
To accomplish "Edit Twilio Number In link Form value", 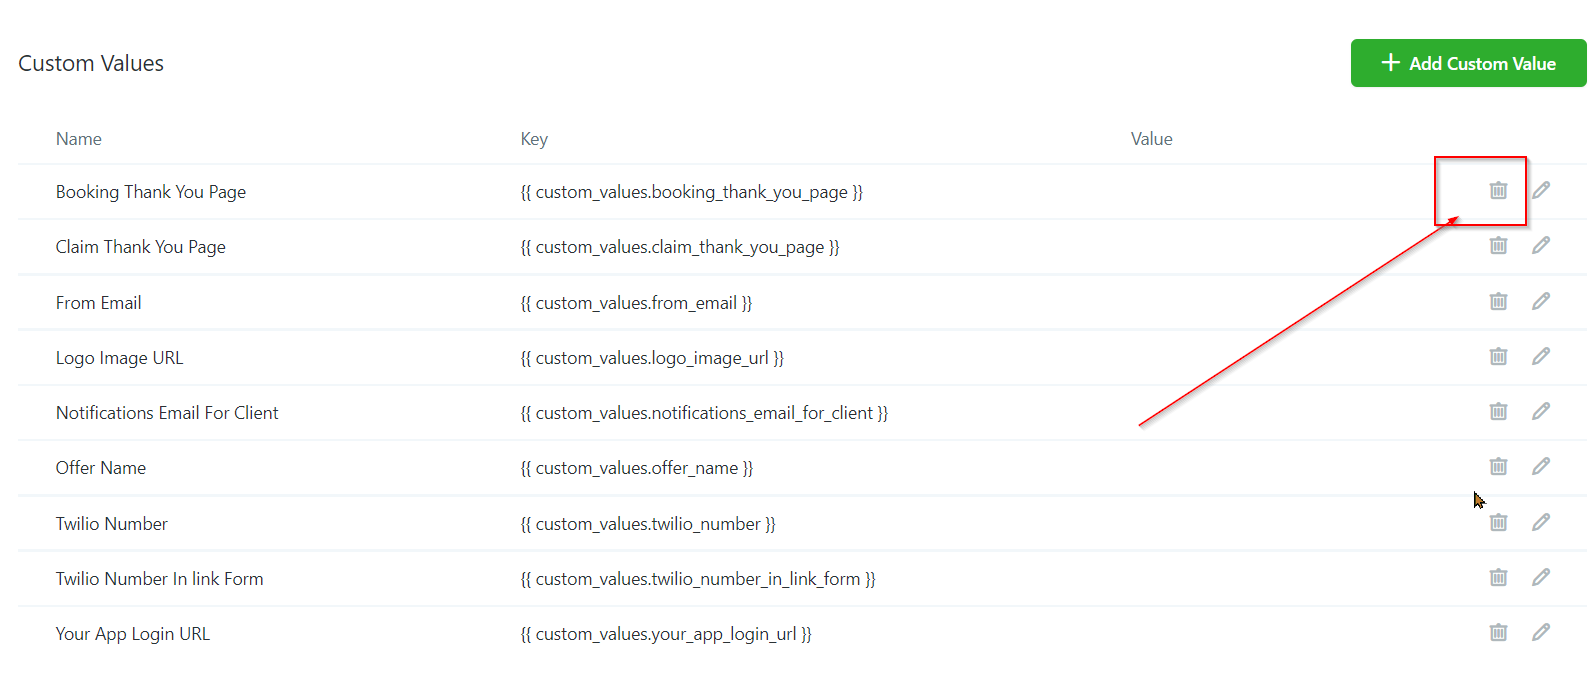I will [x=1541, y=577].
